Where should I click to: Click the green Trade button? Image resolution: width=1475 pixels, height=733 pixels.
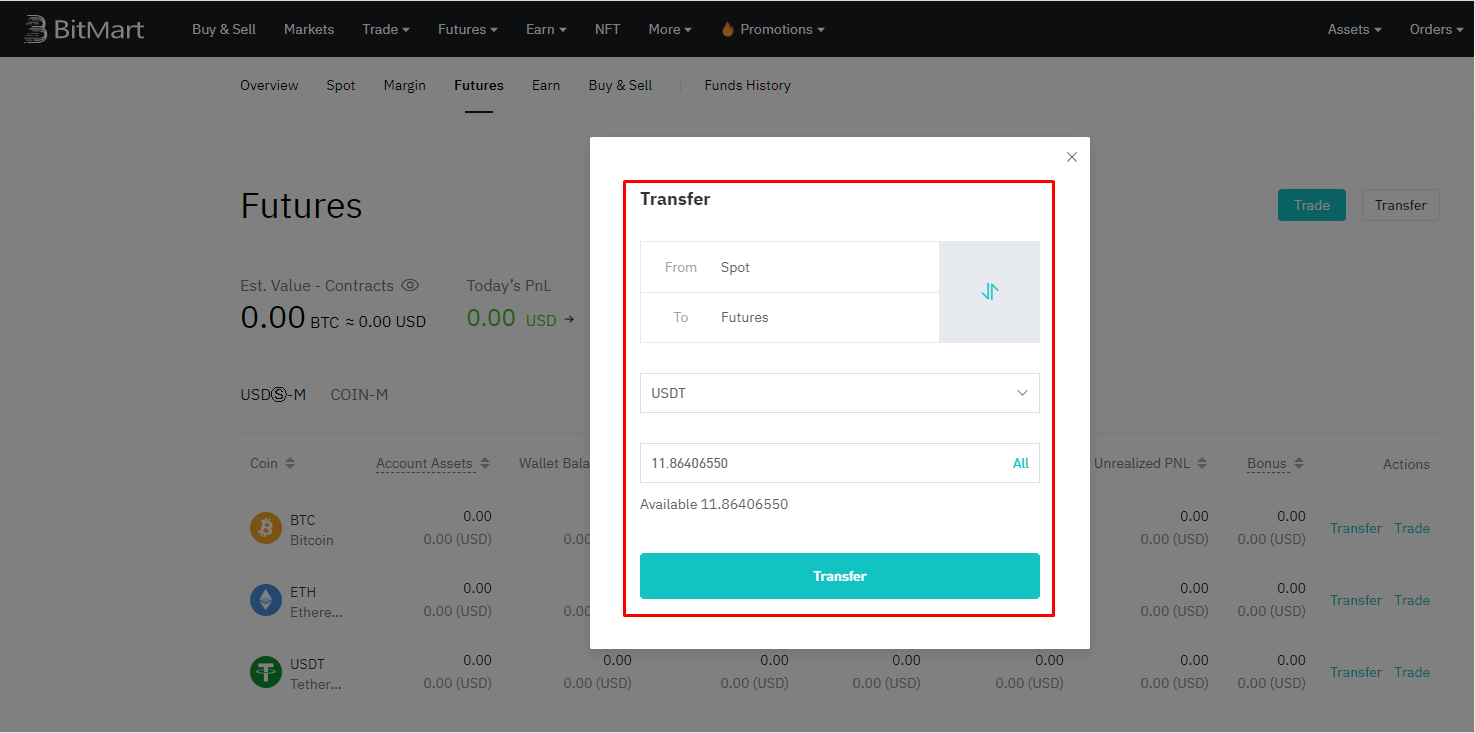pos(1312,205)
